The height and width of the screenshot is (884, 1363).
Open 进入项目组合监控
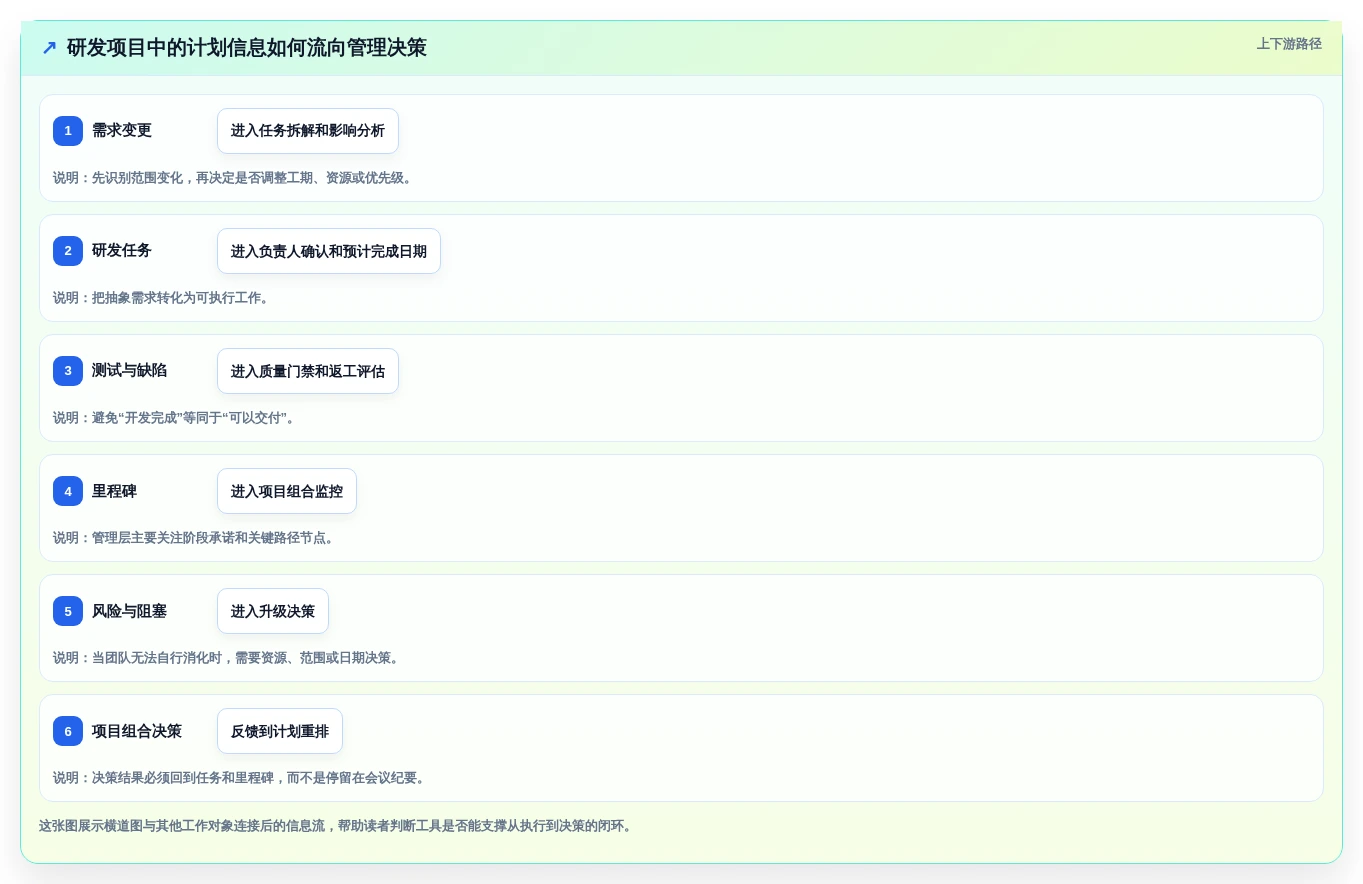pyautogui.click(x=287, y=491)
